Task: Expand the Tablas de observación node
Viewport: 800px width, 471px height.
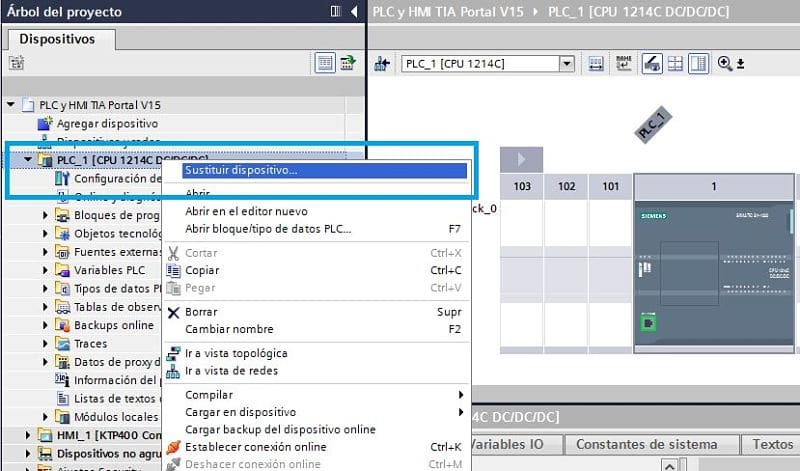Action: (45, 307)
